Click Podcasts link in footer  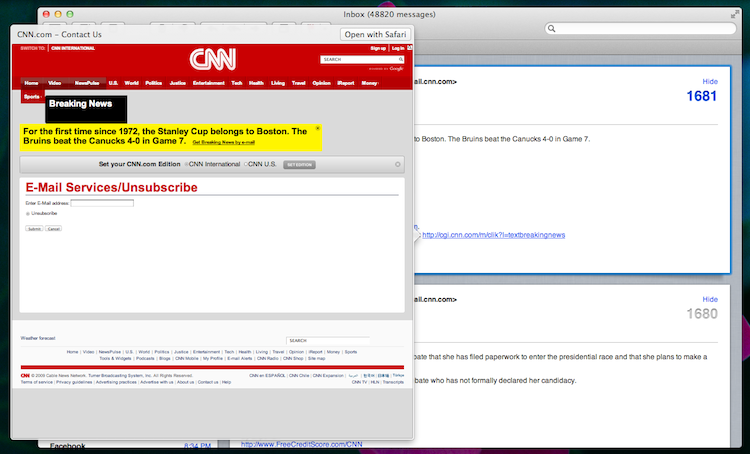coord(145,358)
